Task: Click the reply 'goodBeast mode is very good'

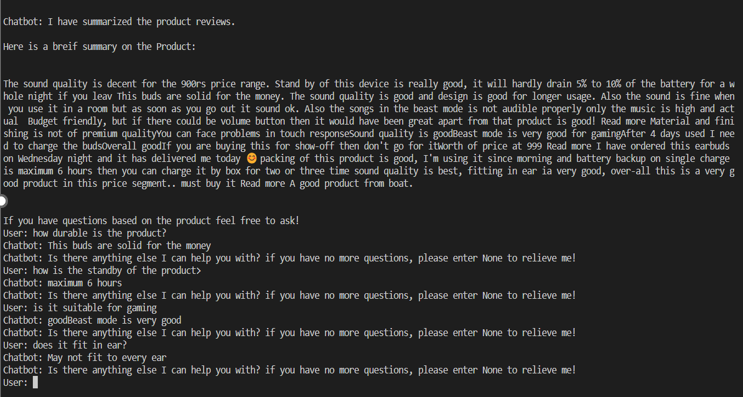Action: tap(114, 321)
